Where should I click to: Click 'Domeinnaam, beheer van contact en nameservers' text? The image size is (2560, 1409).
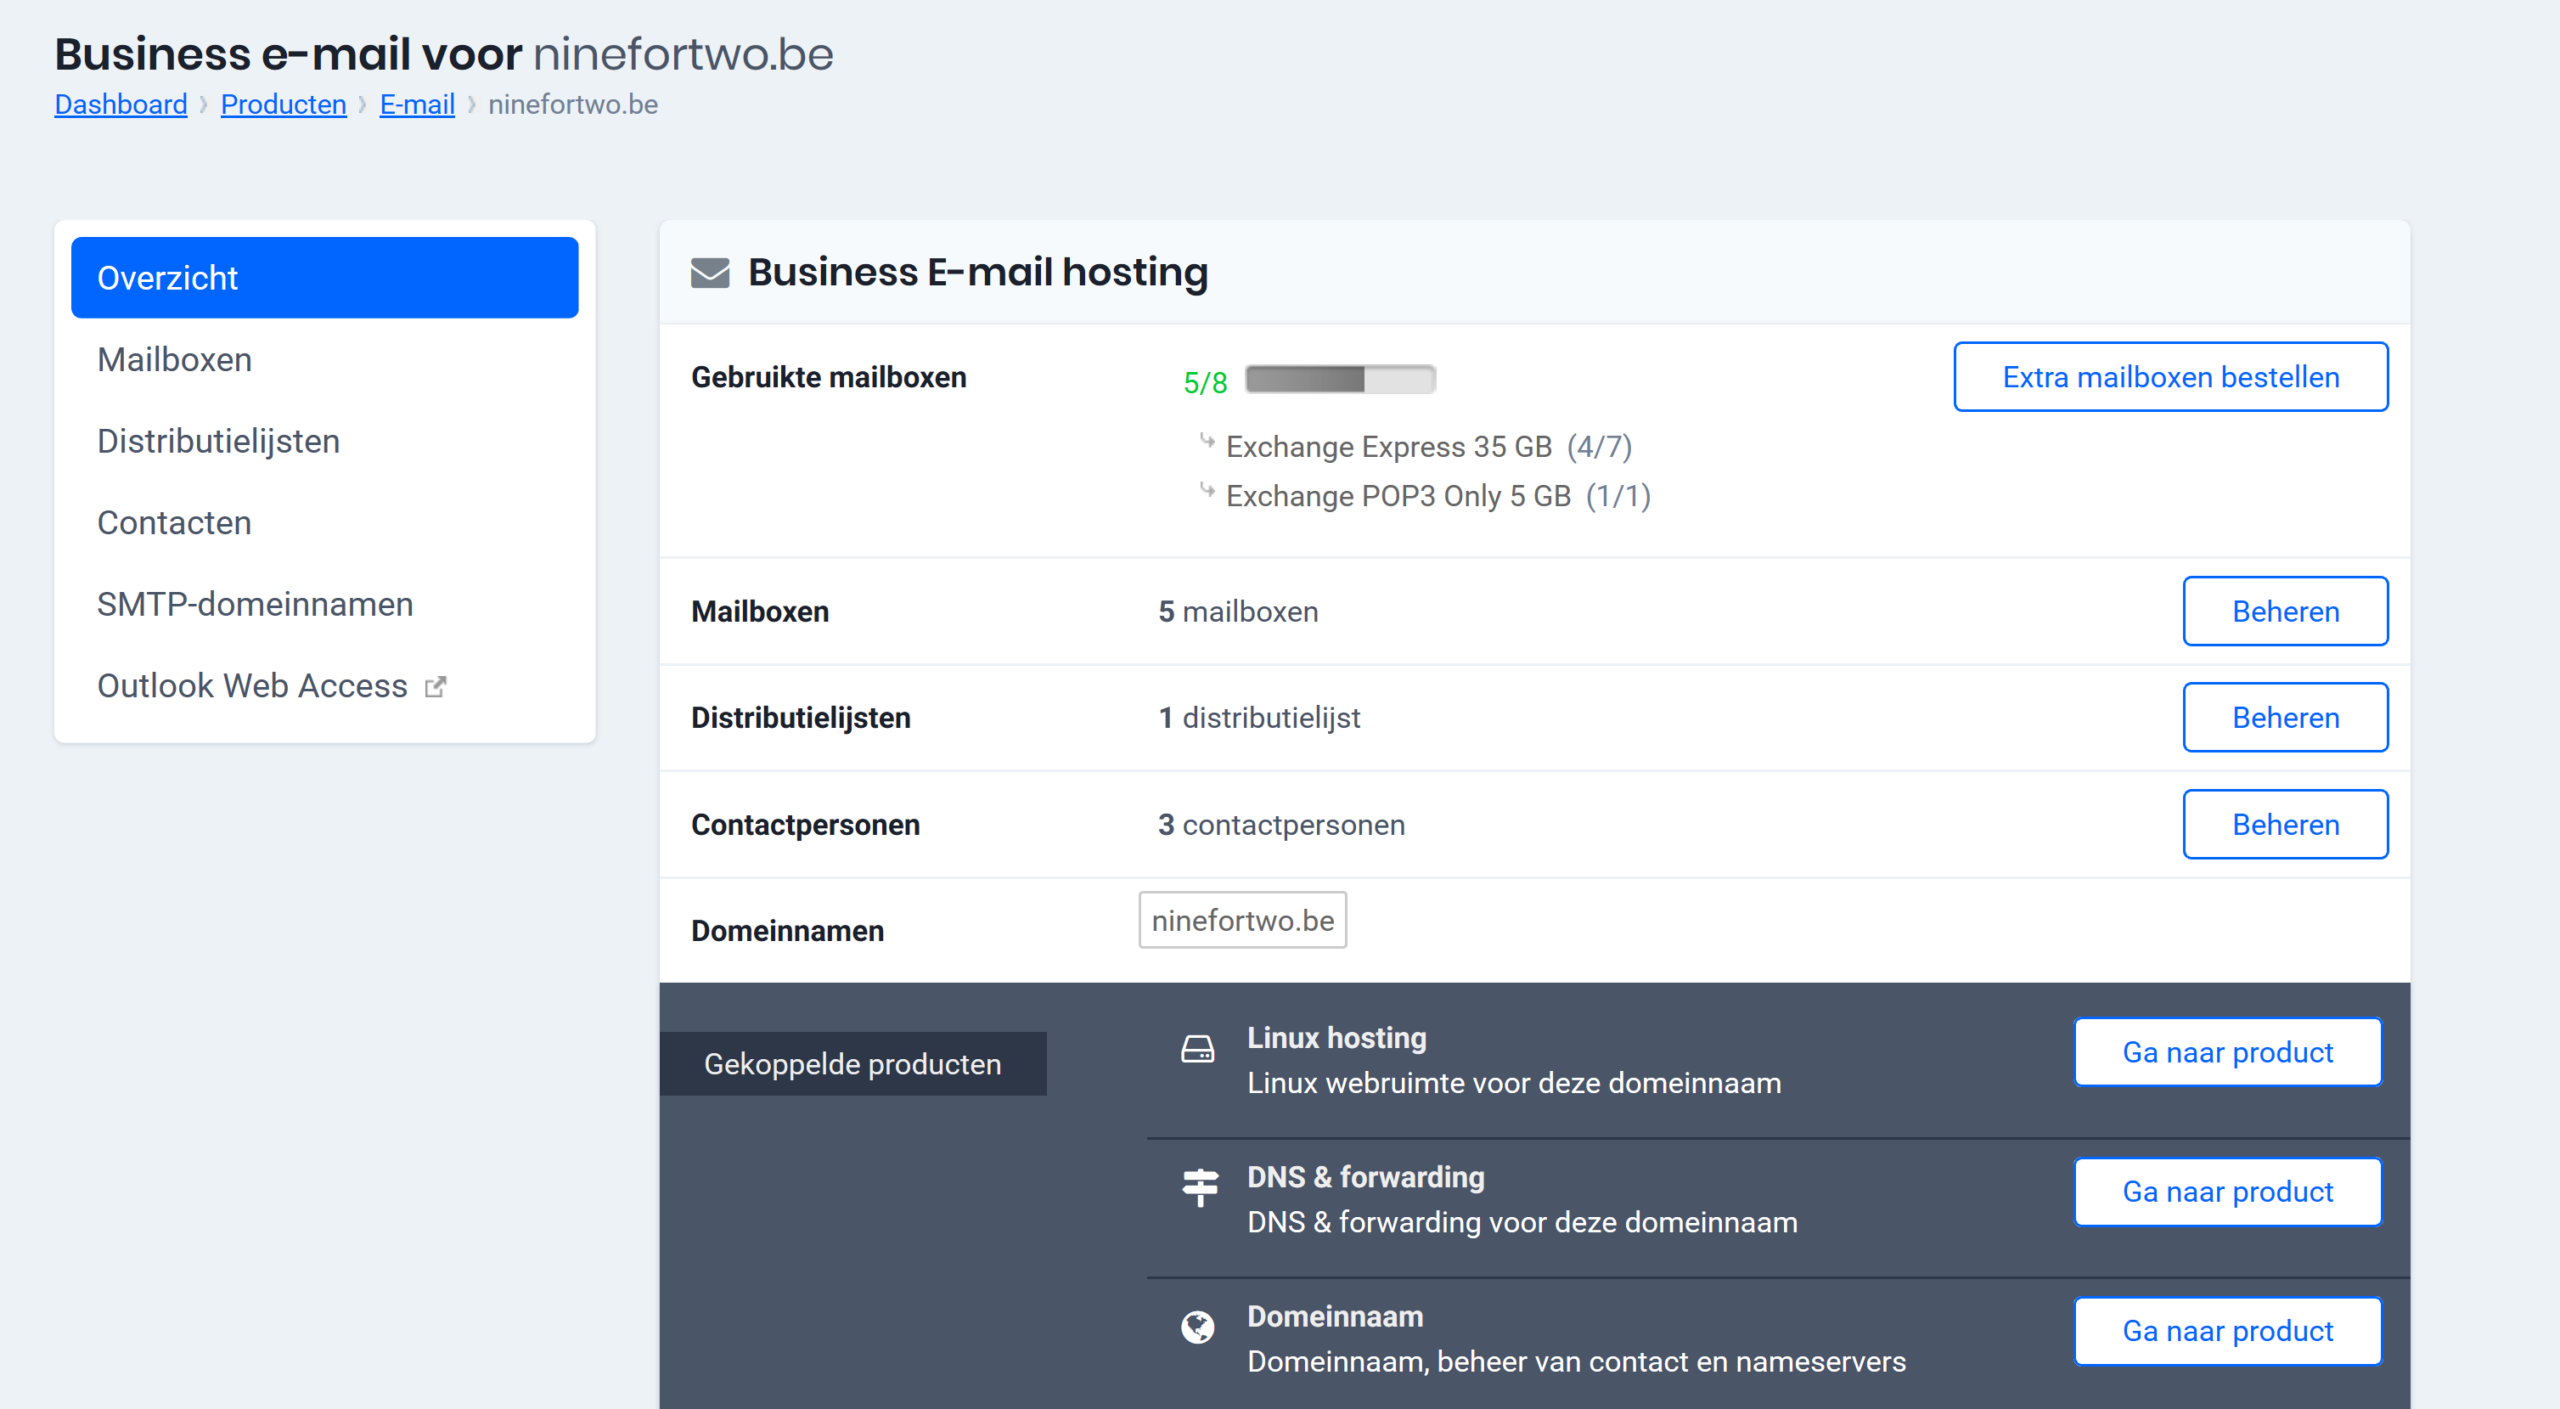pyautogui.click(x=1576, y=1361)
